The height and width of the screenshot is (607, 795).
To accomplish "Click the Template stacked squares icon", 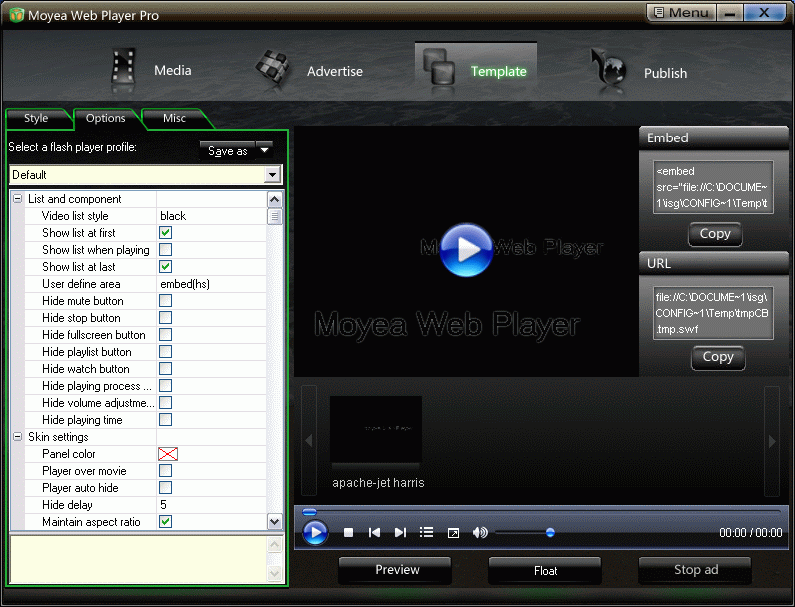I will point(439,66).
